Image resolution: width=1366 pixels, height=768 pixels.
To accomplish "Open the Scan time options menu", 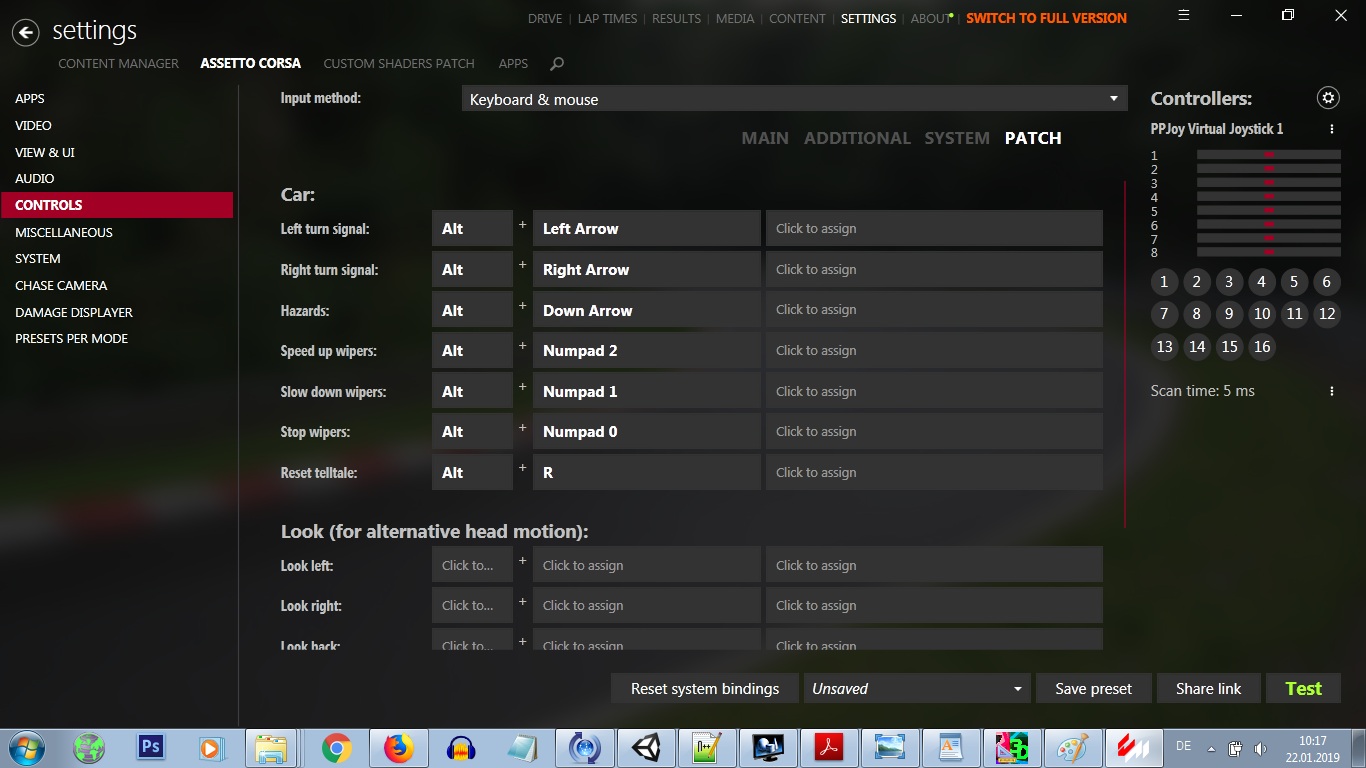I will [x=1332, y=391].
